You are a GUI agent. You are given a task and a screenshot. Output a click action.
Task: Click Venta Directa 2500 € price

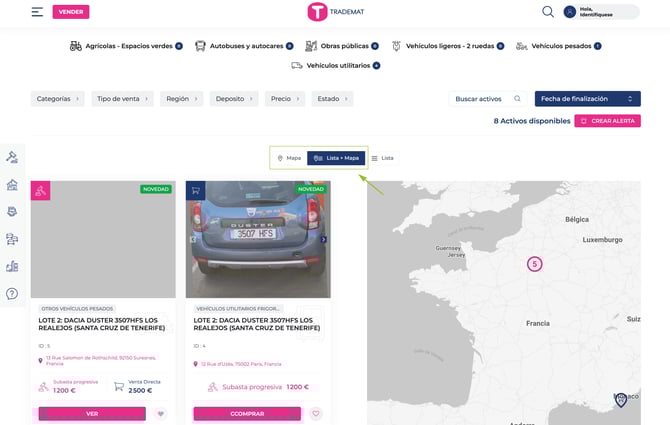138,387
